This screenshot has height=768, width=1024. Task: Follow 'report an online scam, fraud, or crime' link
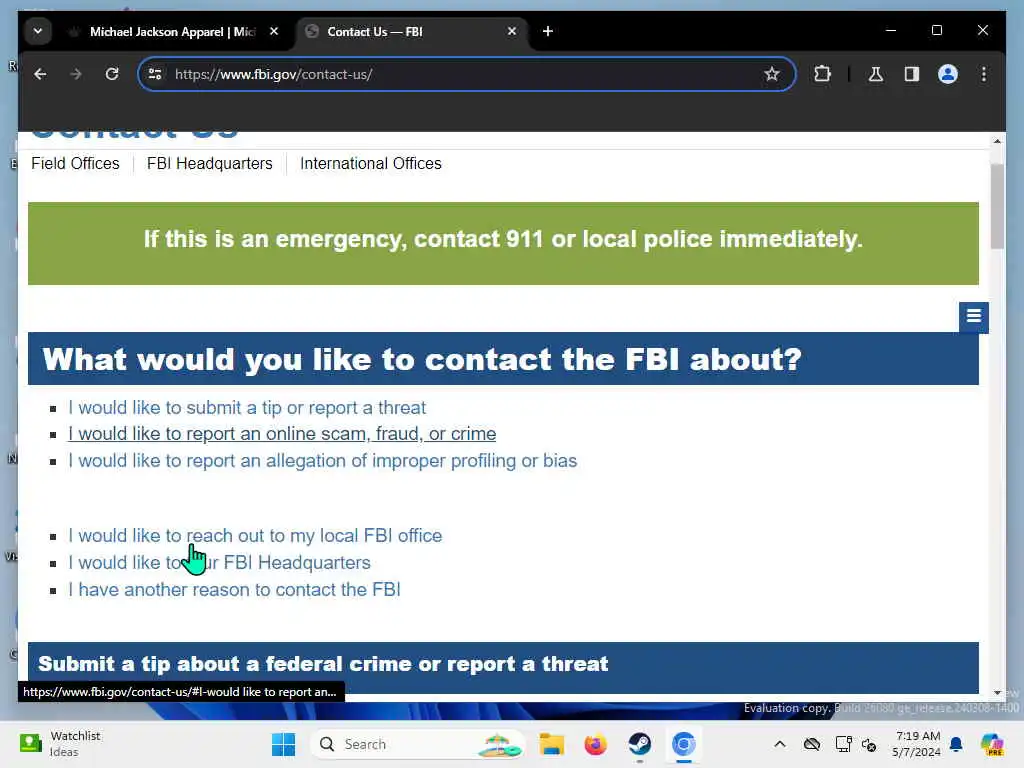282,434
